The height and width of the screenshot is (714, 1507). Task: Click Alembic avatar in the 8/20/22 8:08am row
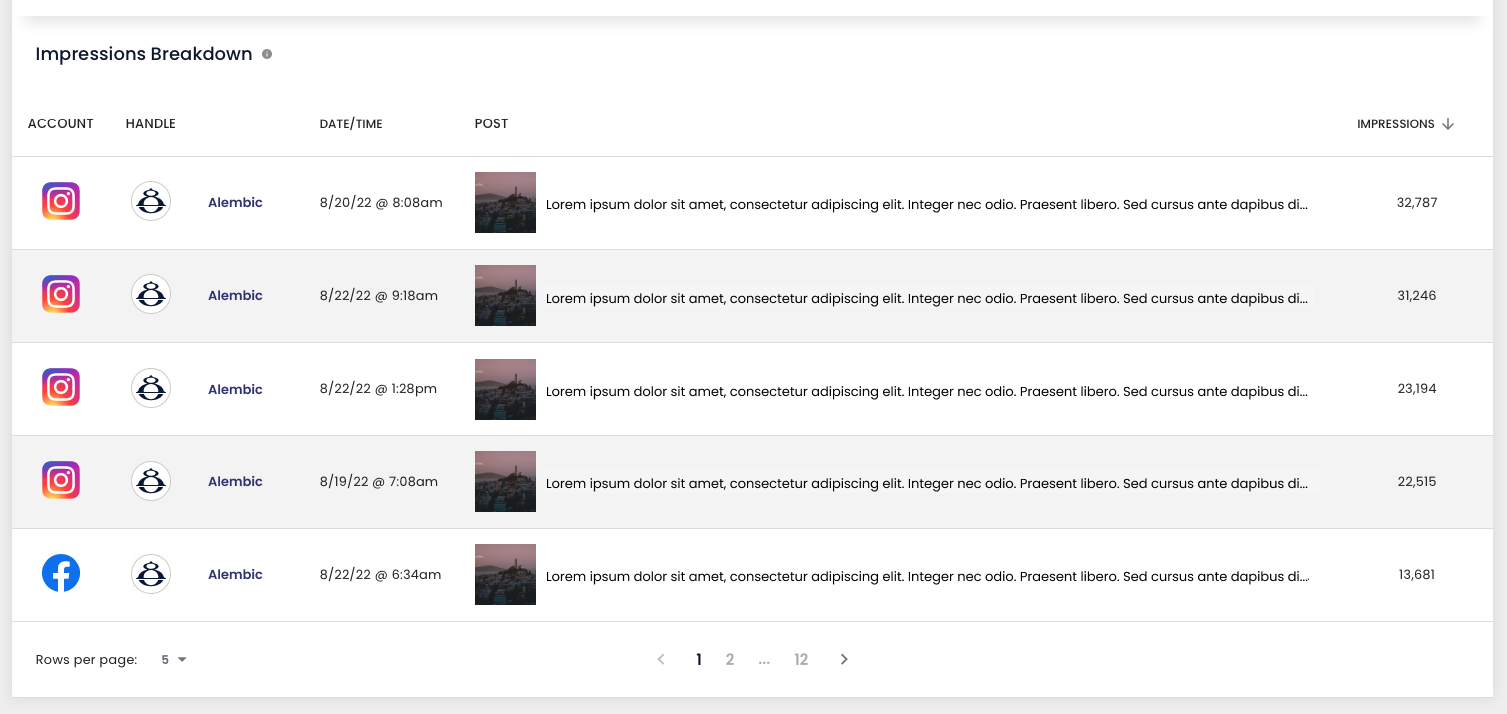(151, 201)
